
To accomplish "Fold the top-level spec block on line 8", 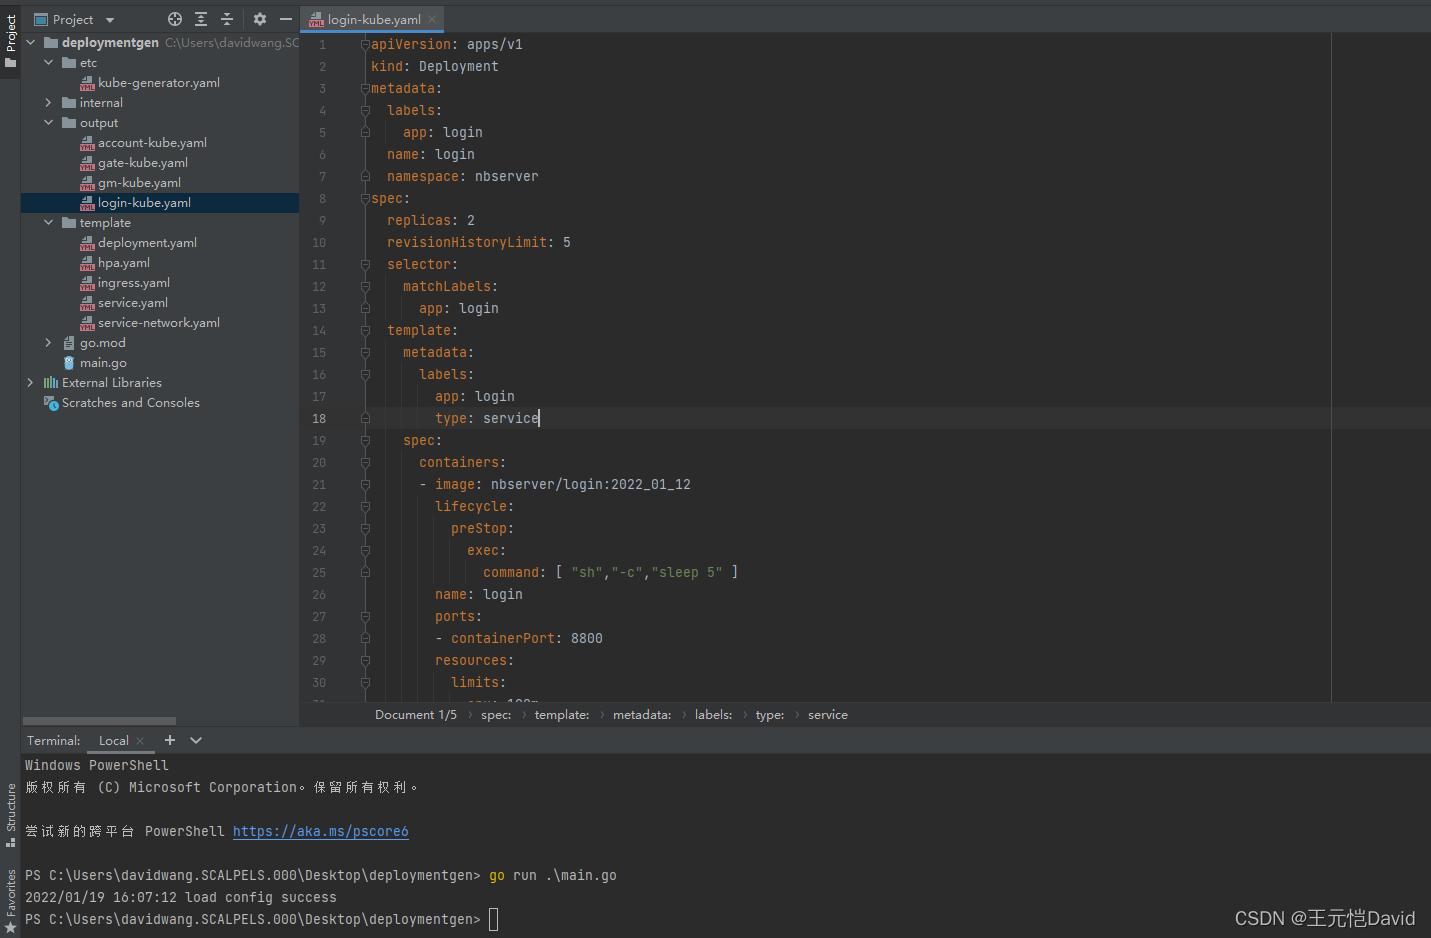I will [365, 198].
